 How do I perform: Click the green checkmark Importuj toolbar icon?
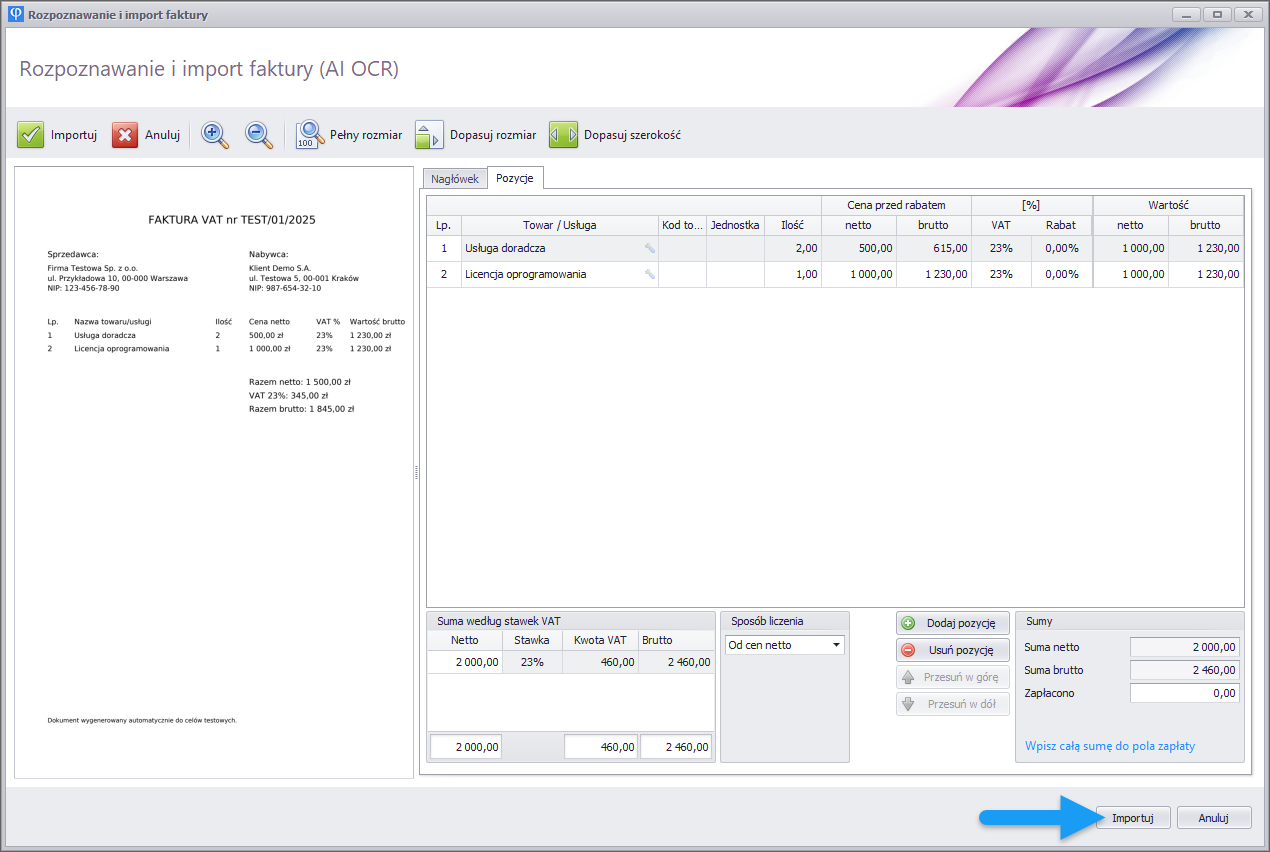tap(31, 135)
